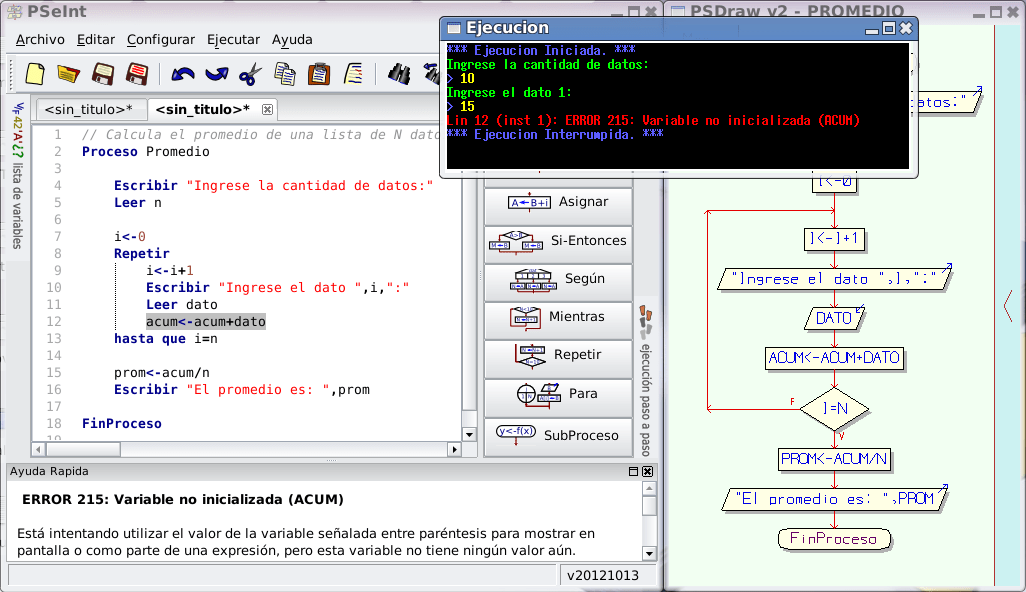Click the prom<-acum/n code line
Screen dimensions: 1026x592
(x=162, y=373)
